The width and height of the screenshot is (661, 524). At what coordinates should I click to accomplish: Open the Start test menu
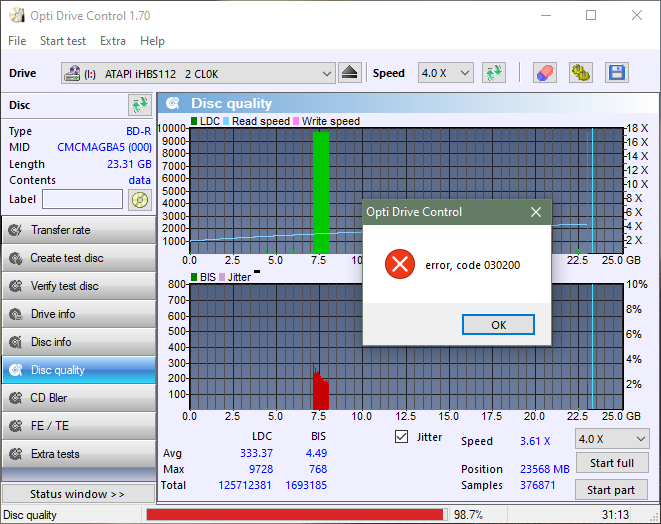tap(63, 41)
